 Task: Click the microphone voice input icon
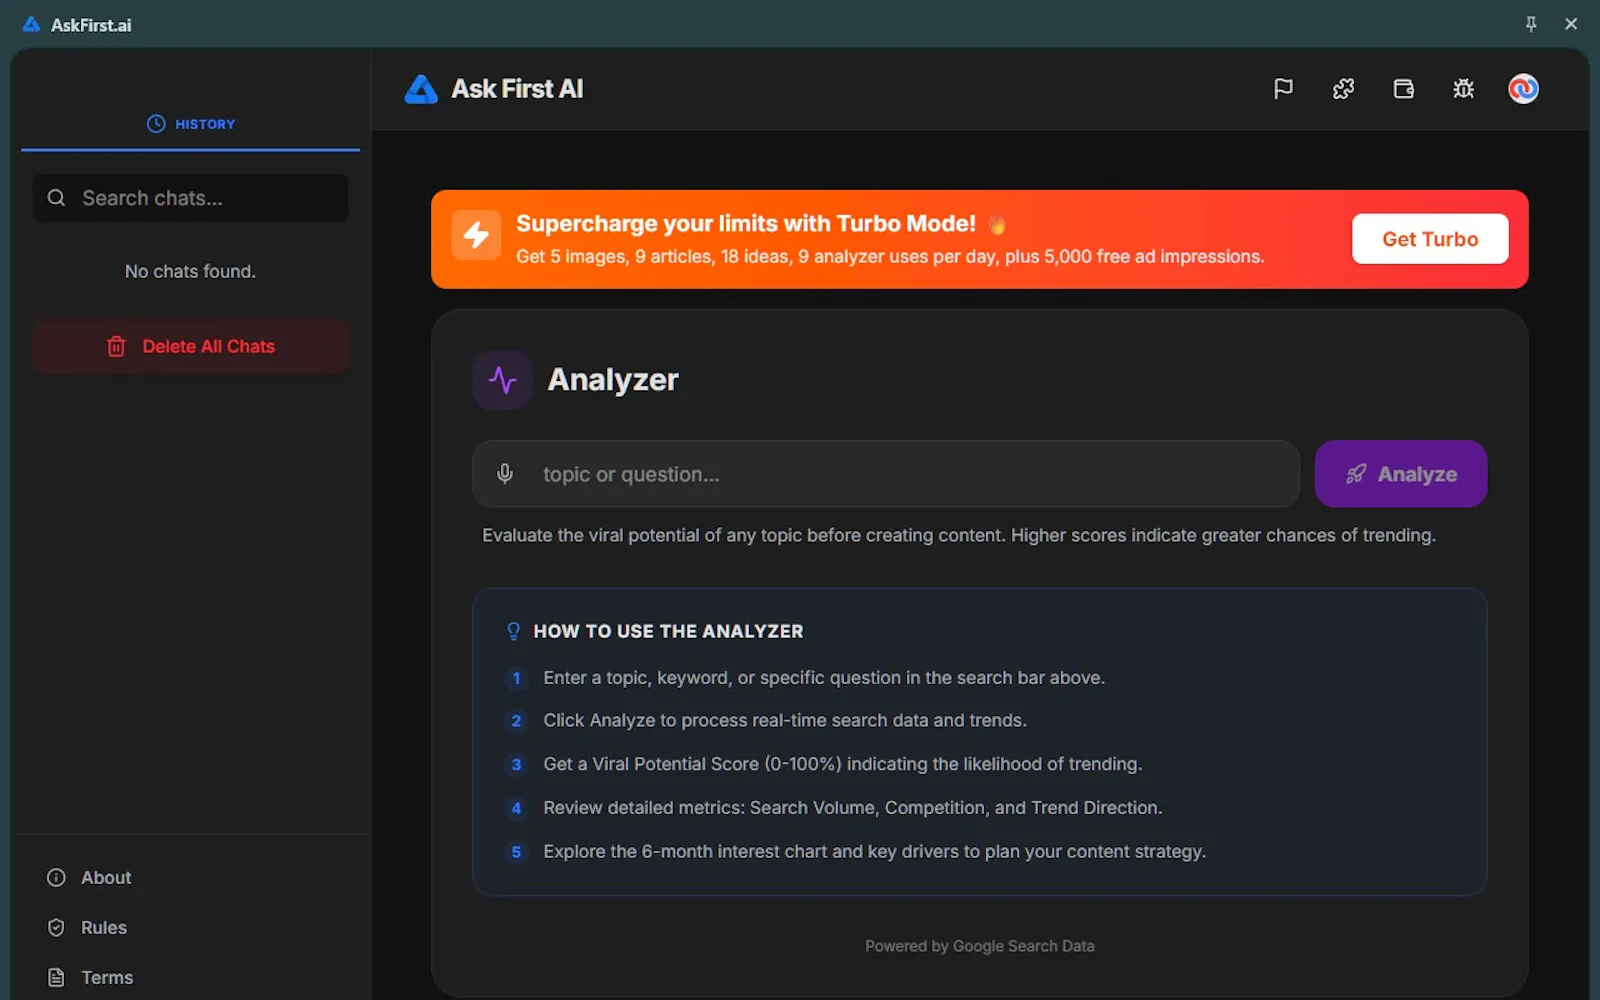[505, 474]
